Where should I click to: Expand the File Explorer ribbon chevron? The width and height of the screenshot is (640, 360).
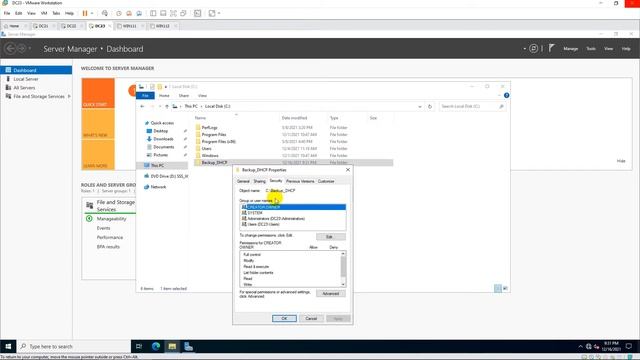click(x=499, y=96)
